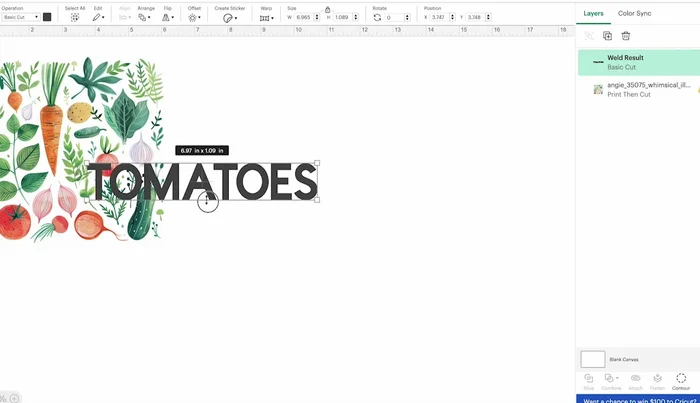Open the Flip tool menu
This screenshot has height=403, width=700.
[167, 17]
